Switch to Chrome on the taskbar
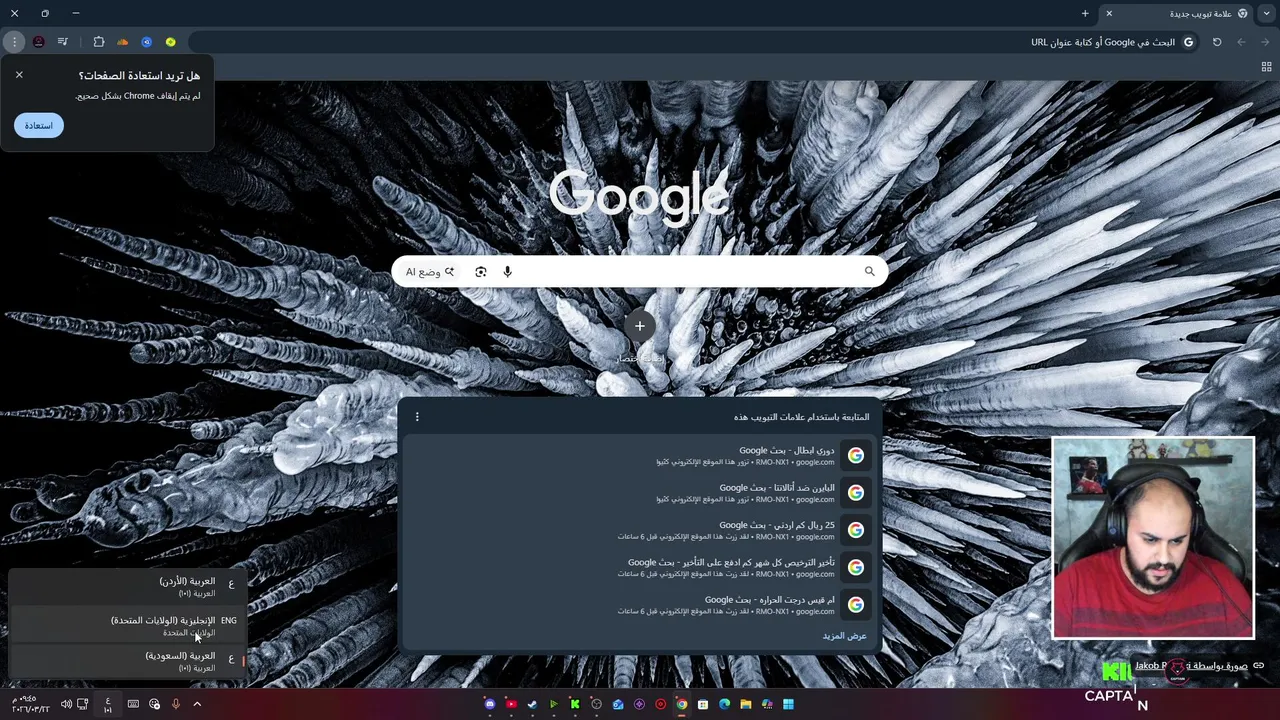The image size is (1280, 720). click(682, 704)
